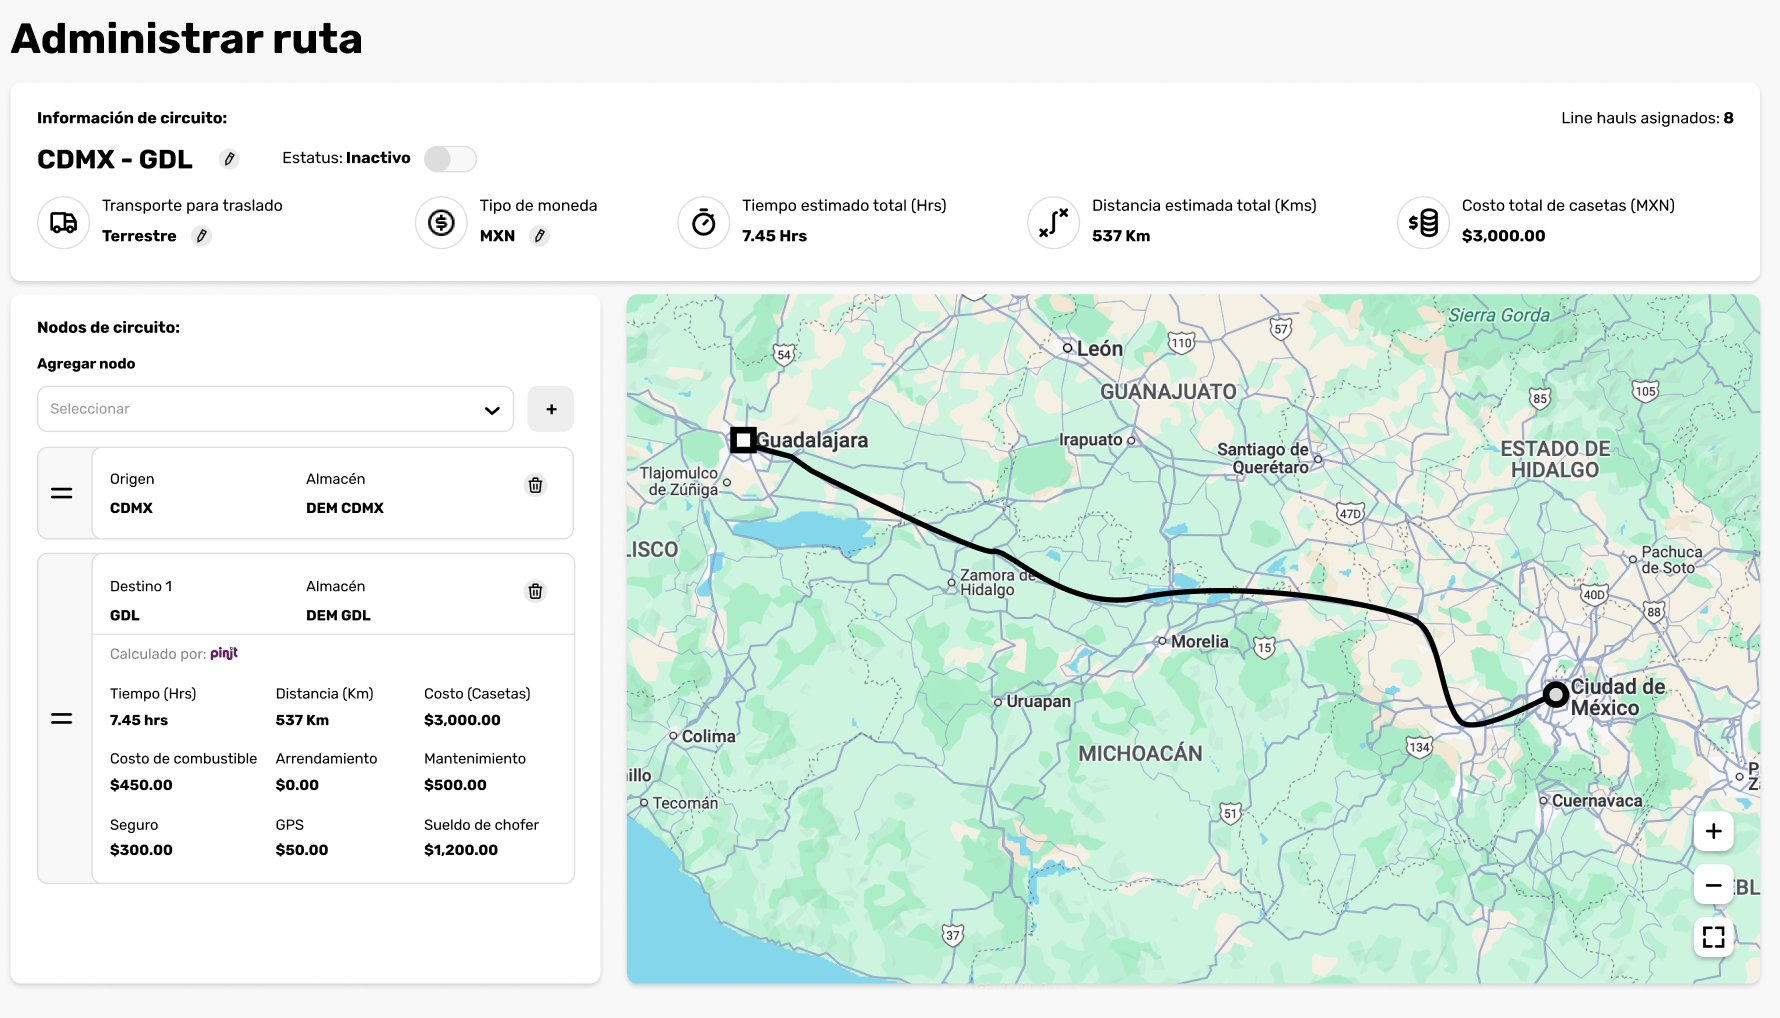Click the 'Nodos de circuito:' heading
The height and width of the screenshot is (1018, 1780).
(108, 327)
